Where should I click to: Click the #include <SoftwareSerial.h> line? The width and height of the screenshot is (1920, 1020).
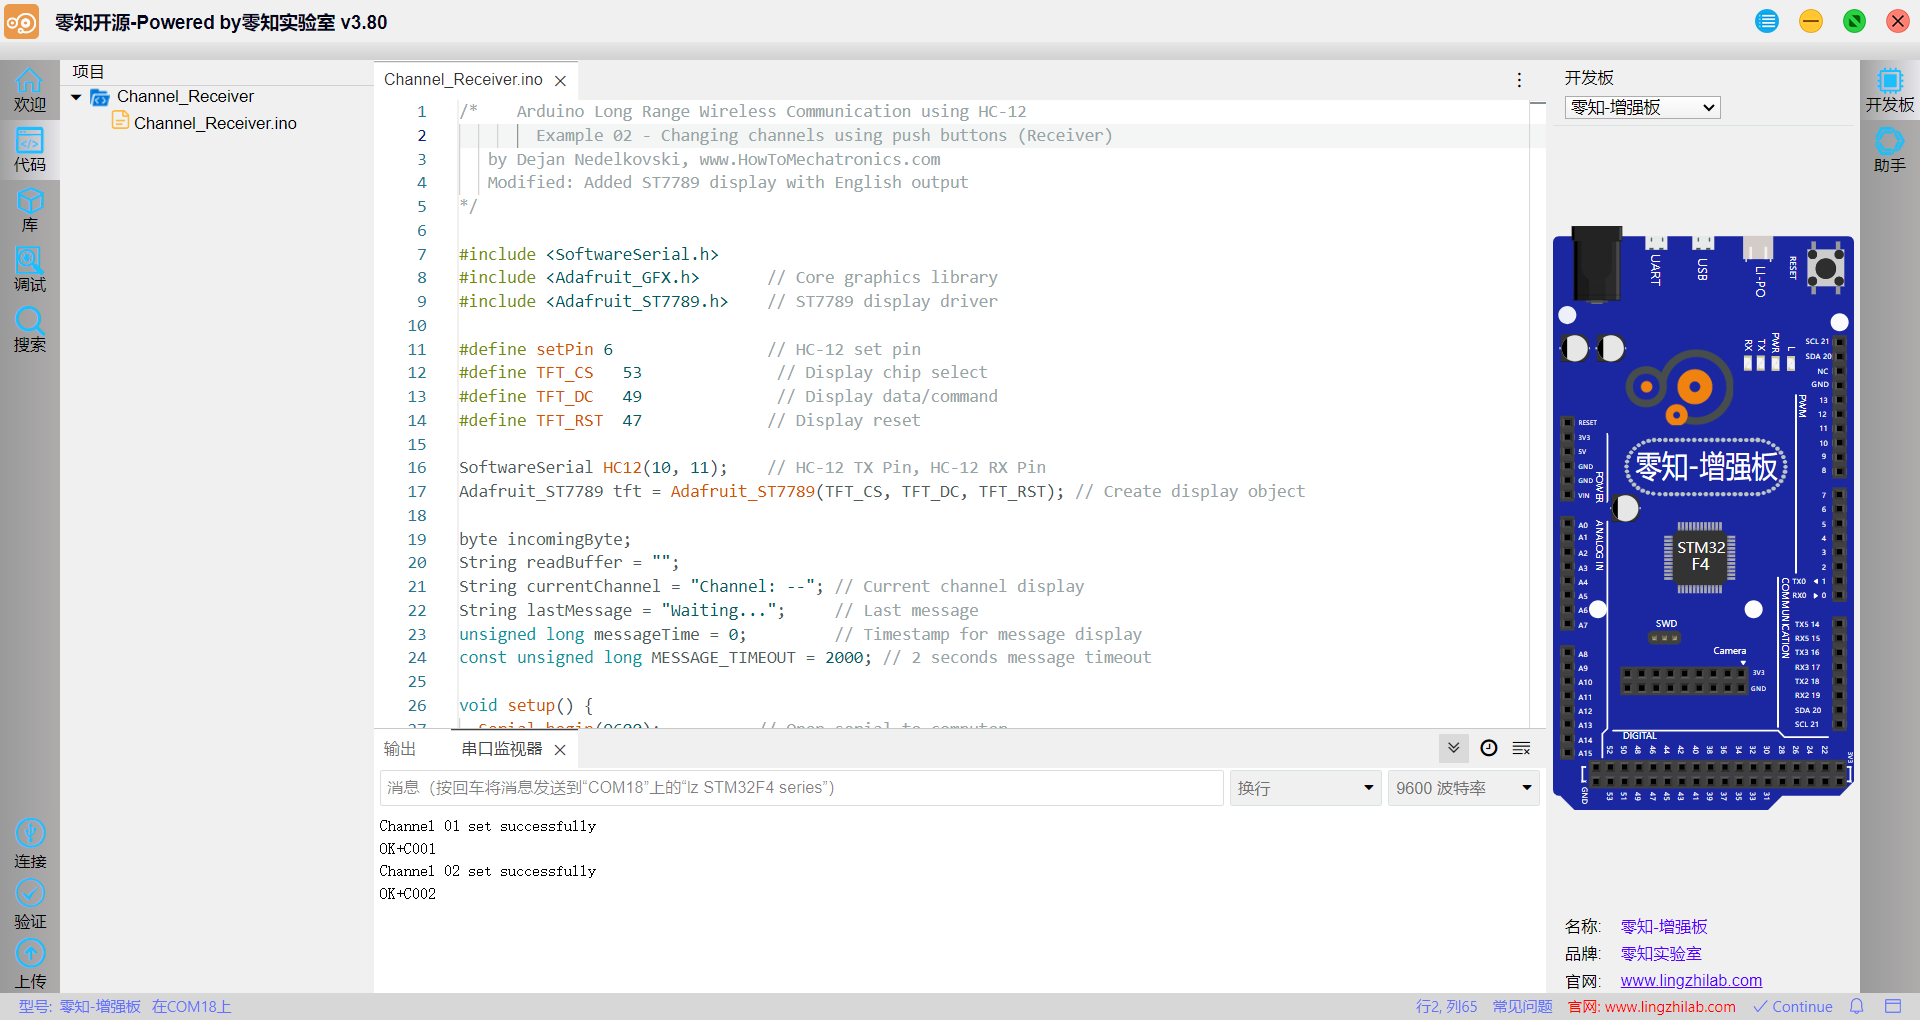(x=589, y=254)
